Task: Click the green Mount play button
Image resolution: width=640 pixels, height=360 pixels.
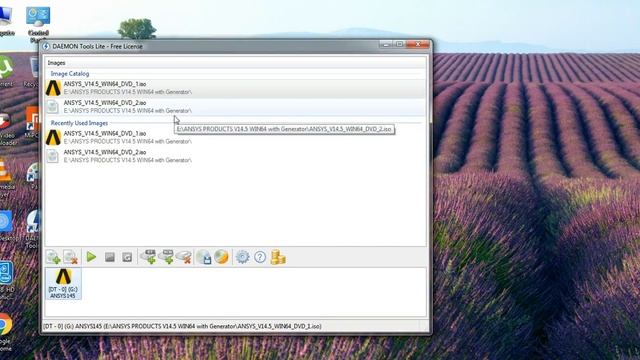Action: pyautogui.click(x=91, y=257)
